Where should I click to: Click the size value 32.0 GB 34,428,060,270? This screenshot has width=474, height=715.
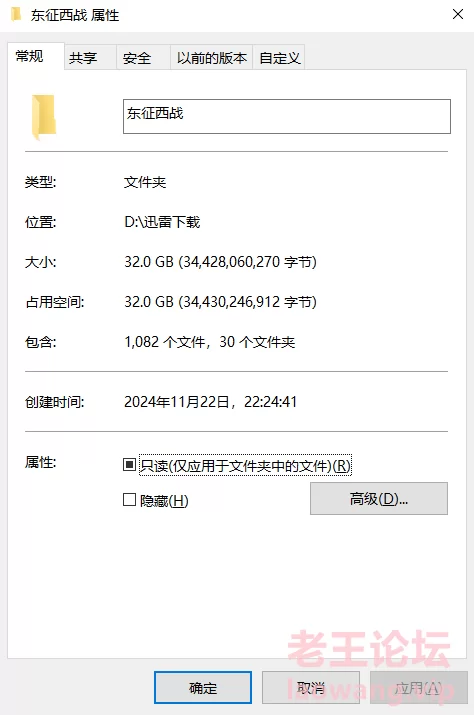220,262
